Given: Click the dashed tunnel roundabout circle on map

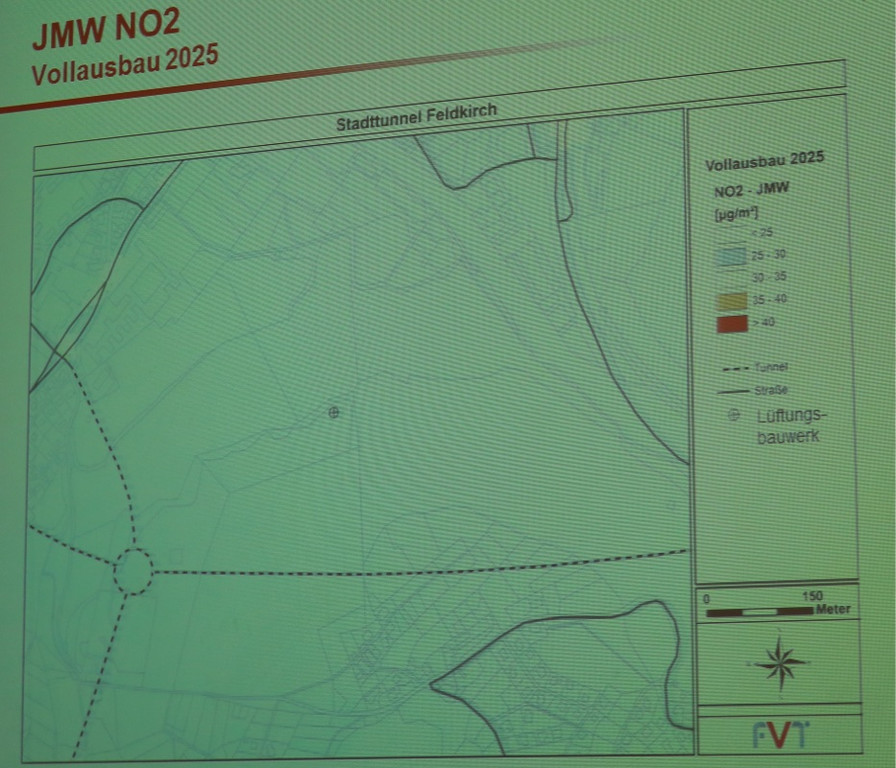Looking at the screenshot, I should click(133, 571).
